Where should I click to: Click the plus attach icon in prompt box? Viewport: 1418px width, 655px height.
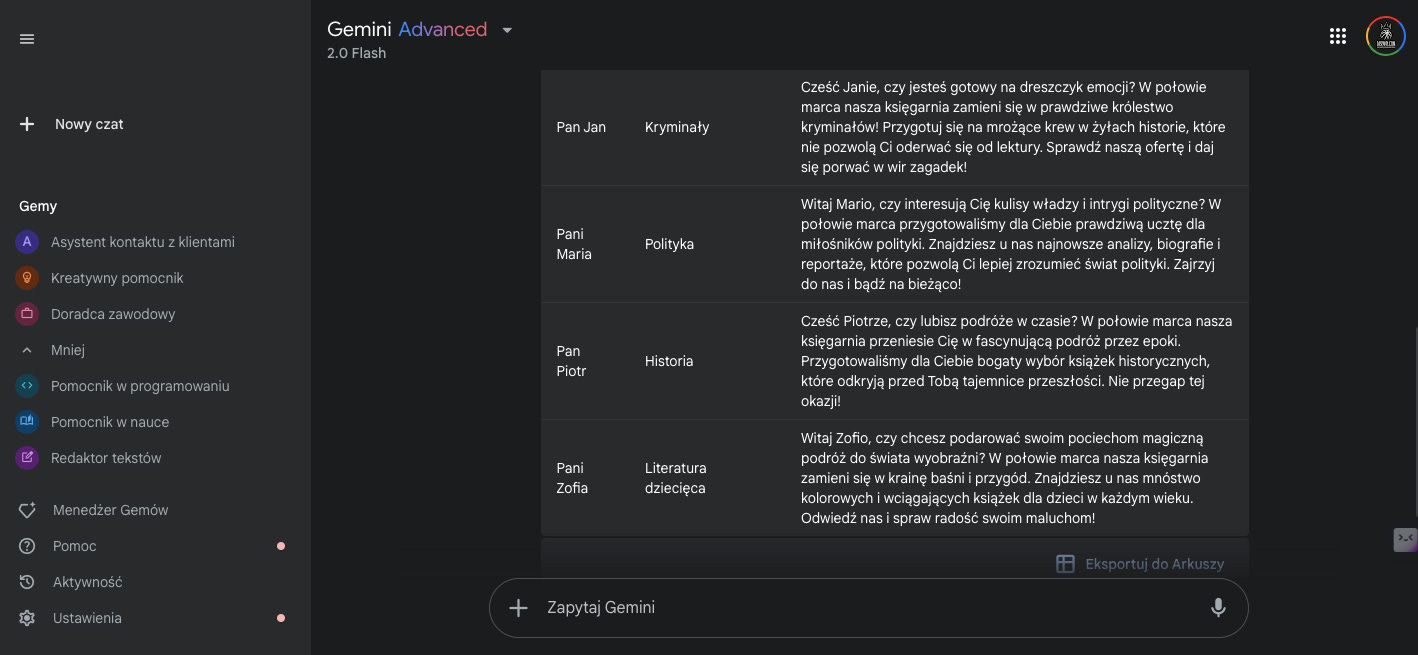518,607
